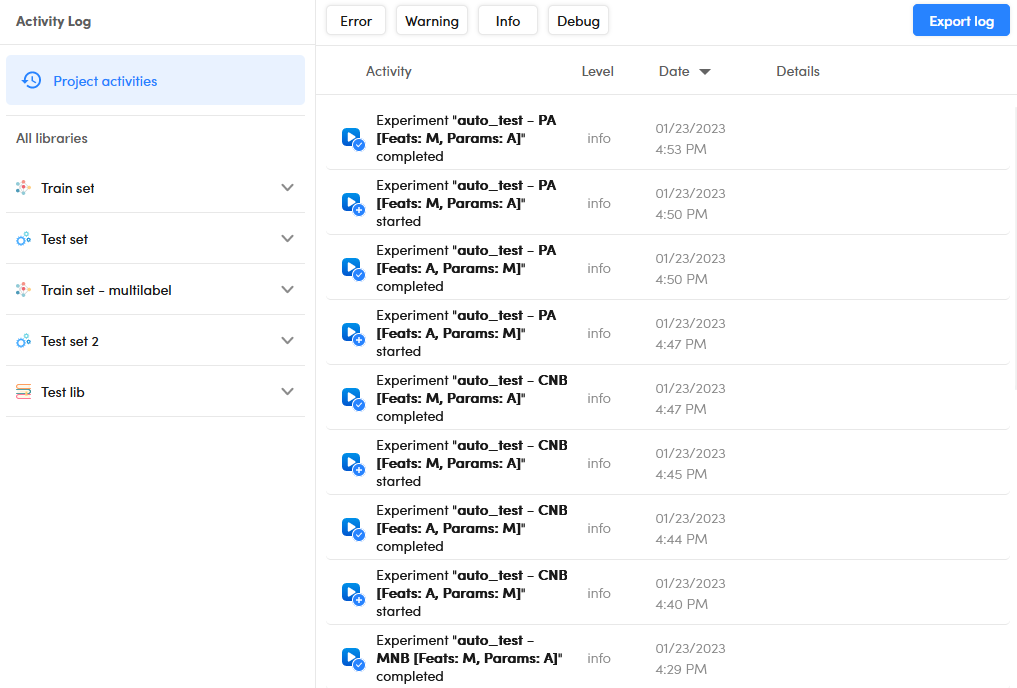
Task: Toggle the Info level filter
Action: [x=508, y=21]
